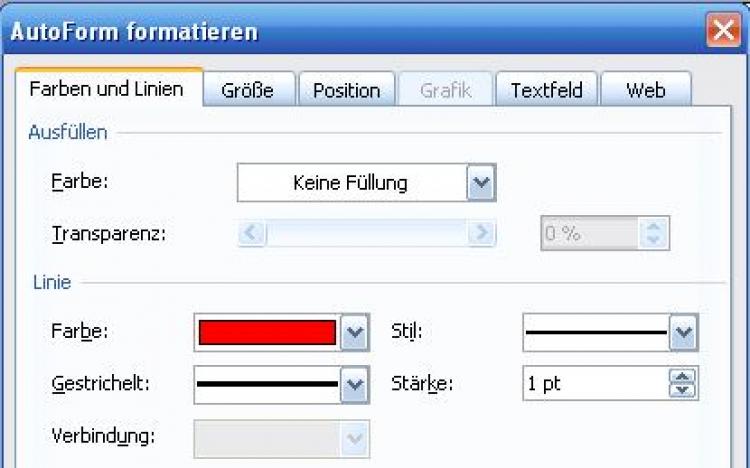Open the Position tab
750x468 pixels.
pyautogui.click(x=346, y=90)
